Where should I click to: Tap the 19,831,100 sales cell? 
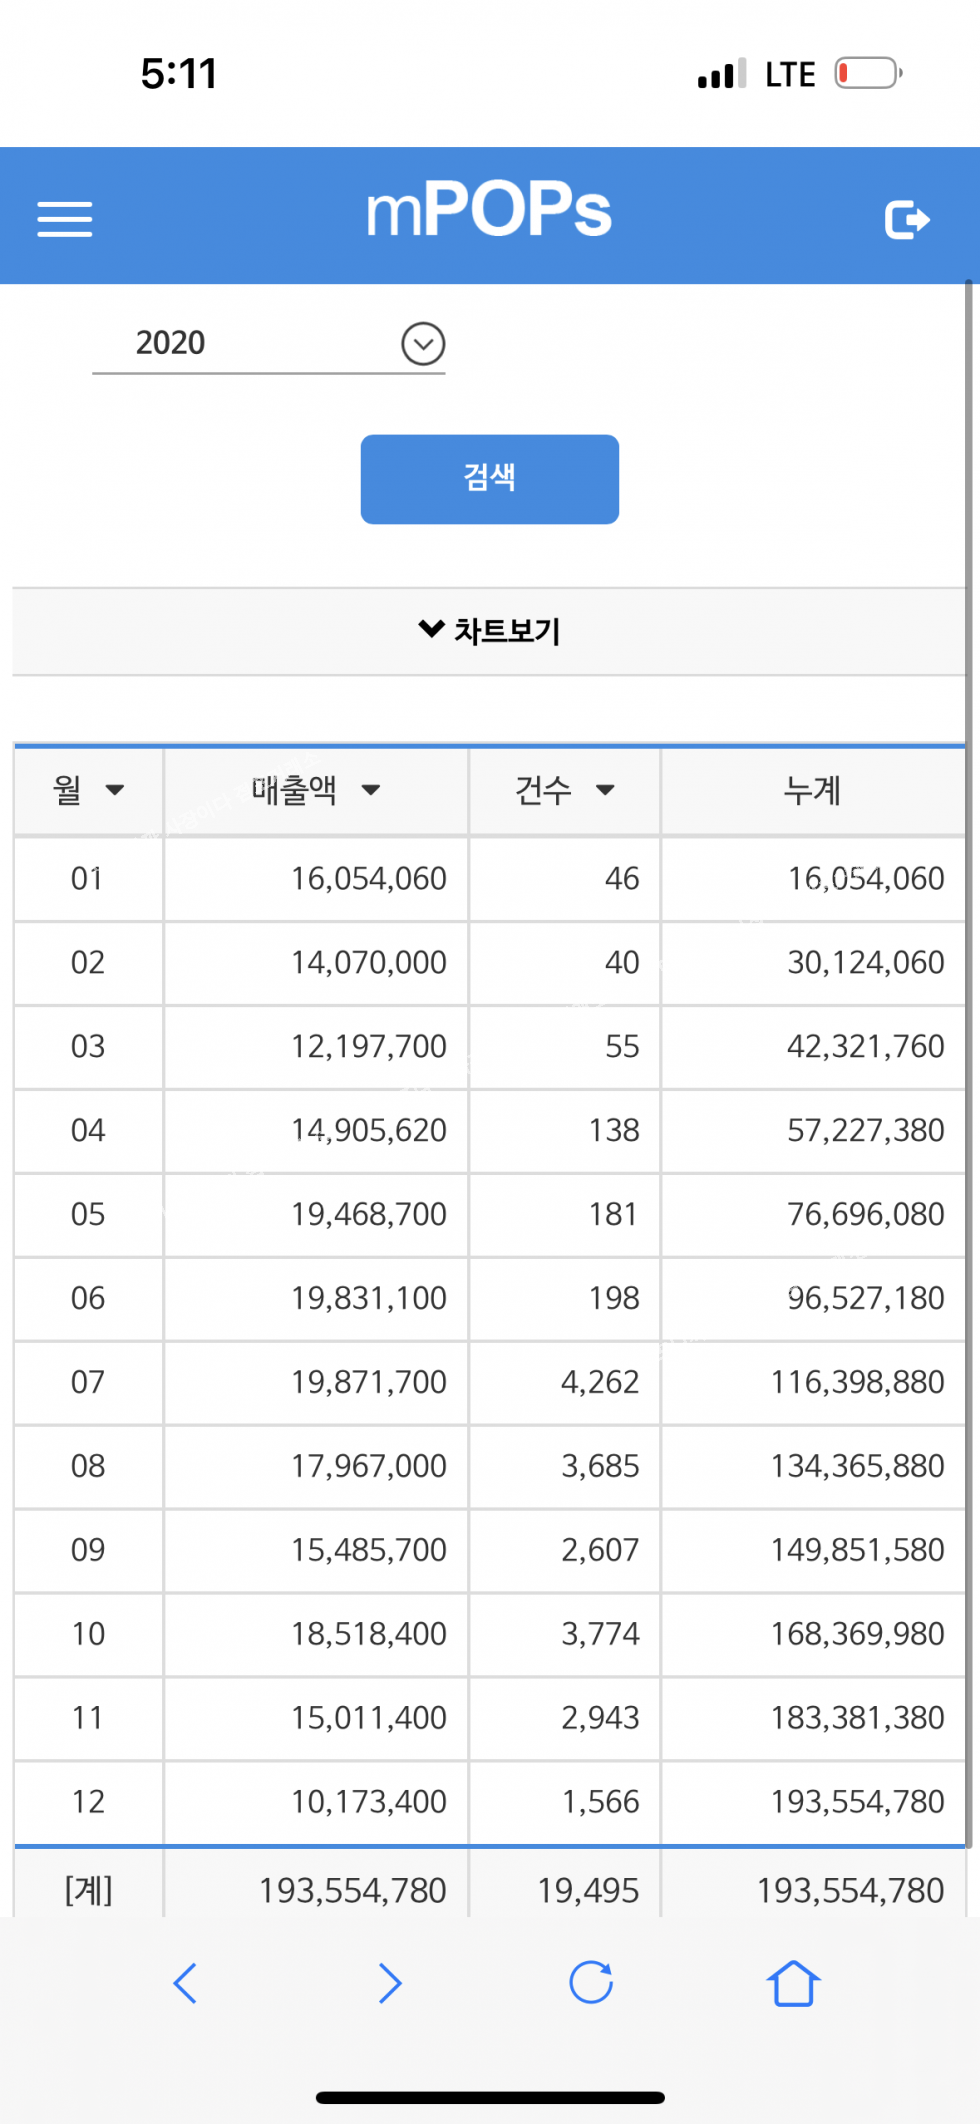point(368,1298)
